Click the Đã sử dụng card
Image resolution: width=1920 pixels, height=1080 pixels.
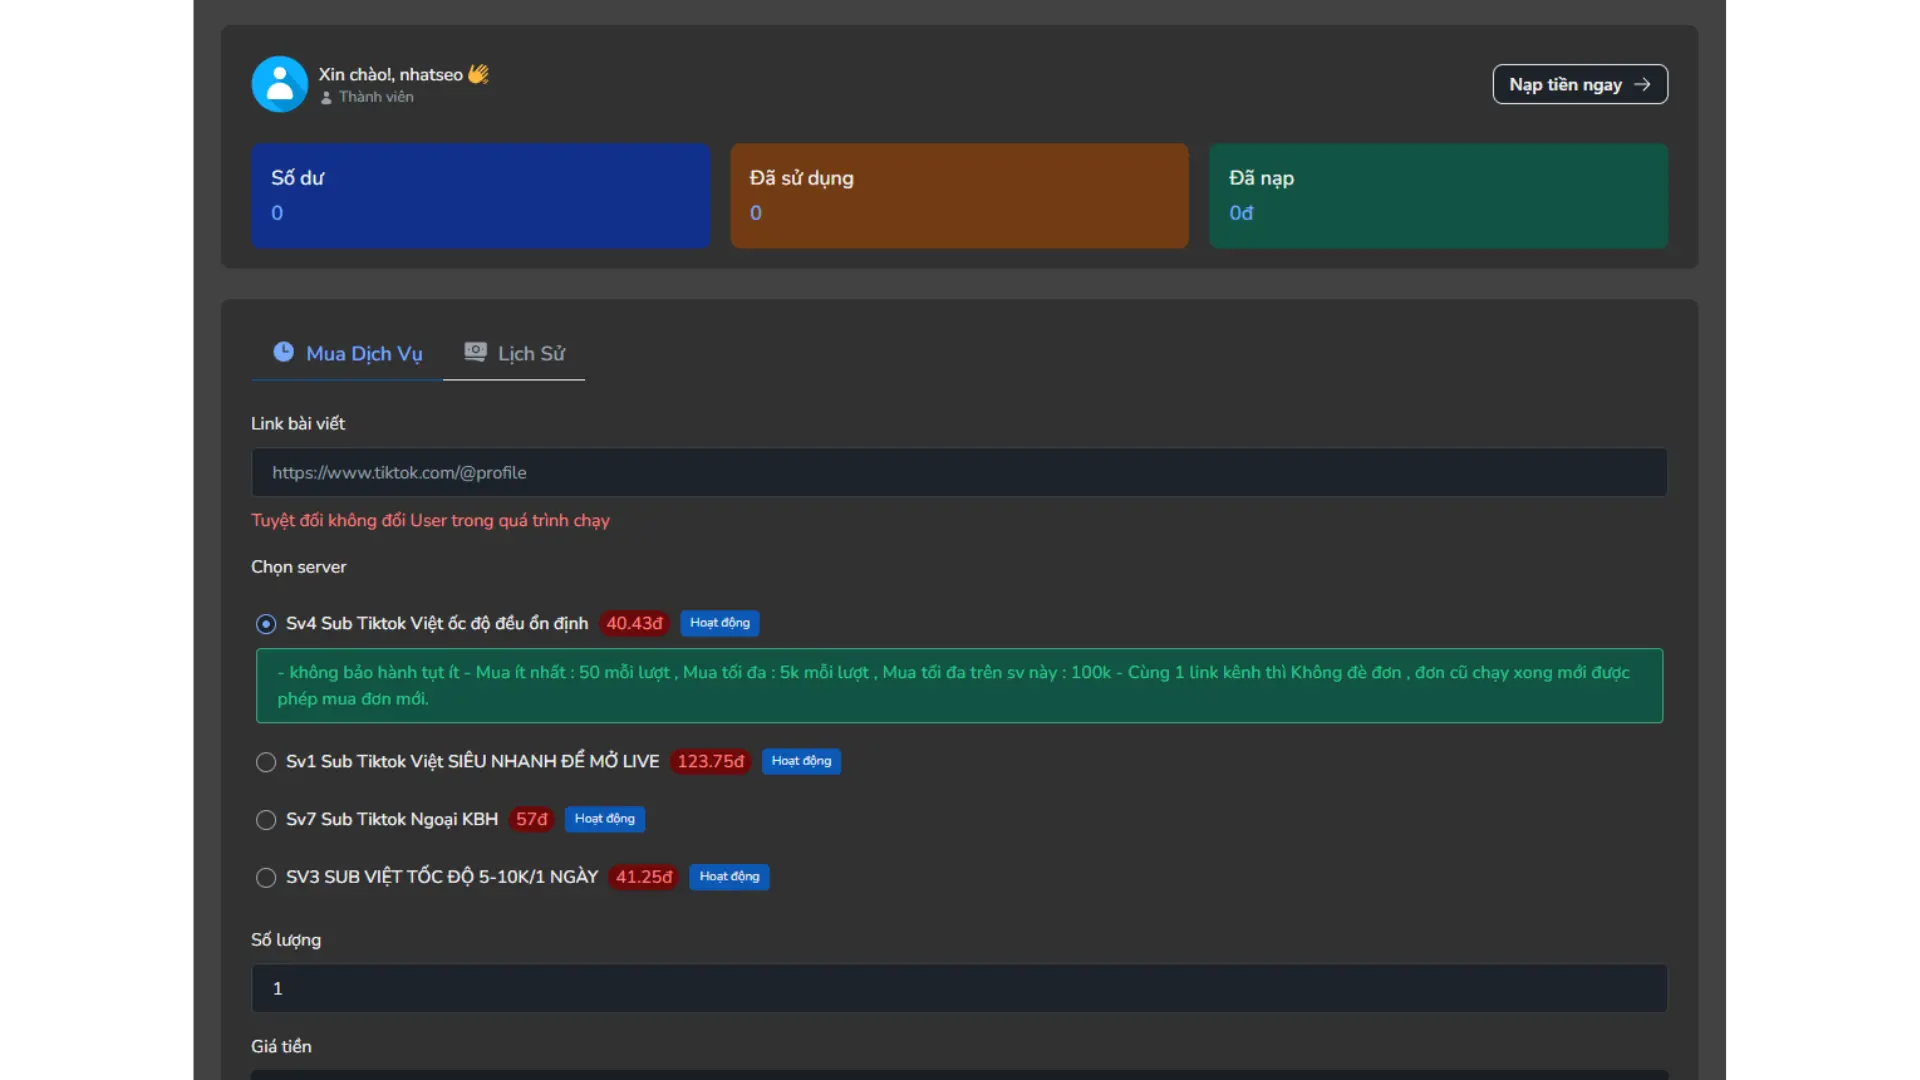[959, 196]
